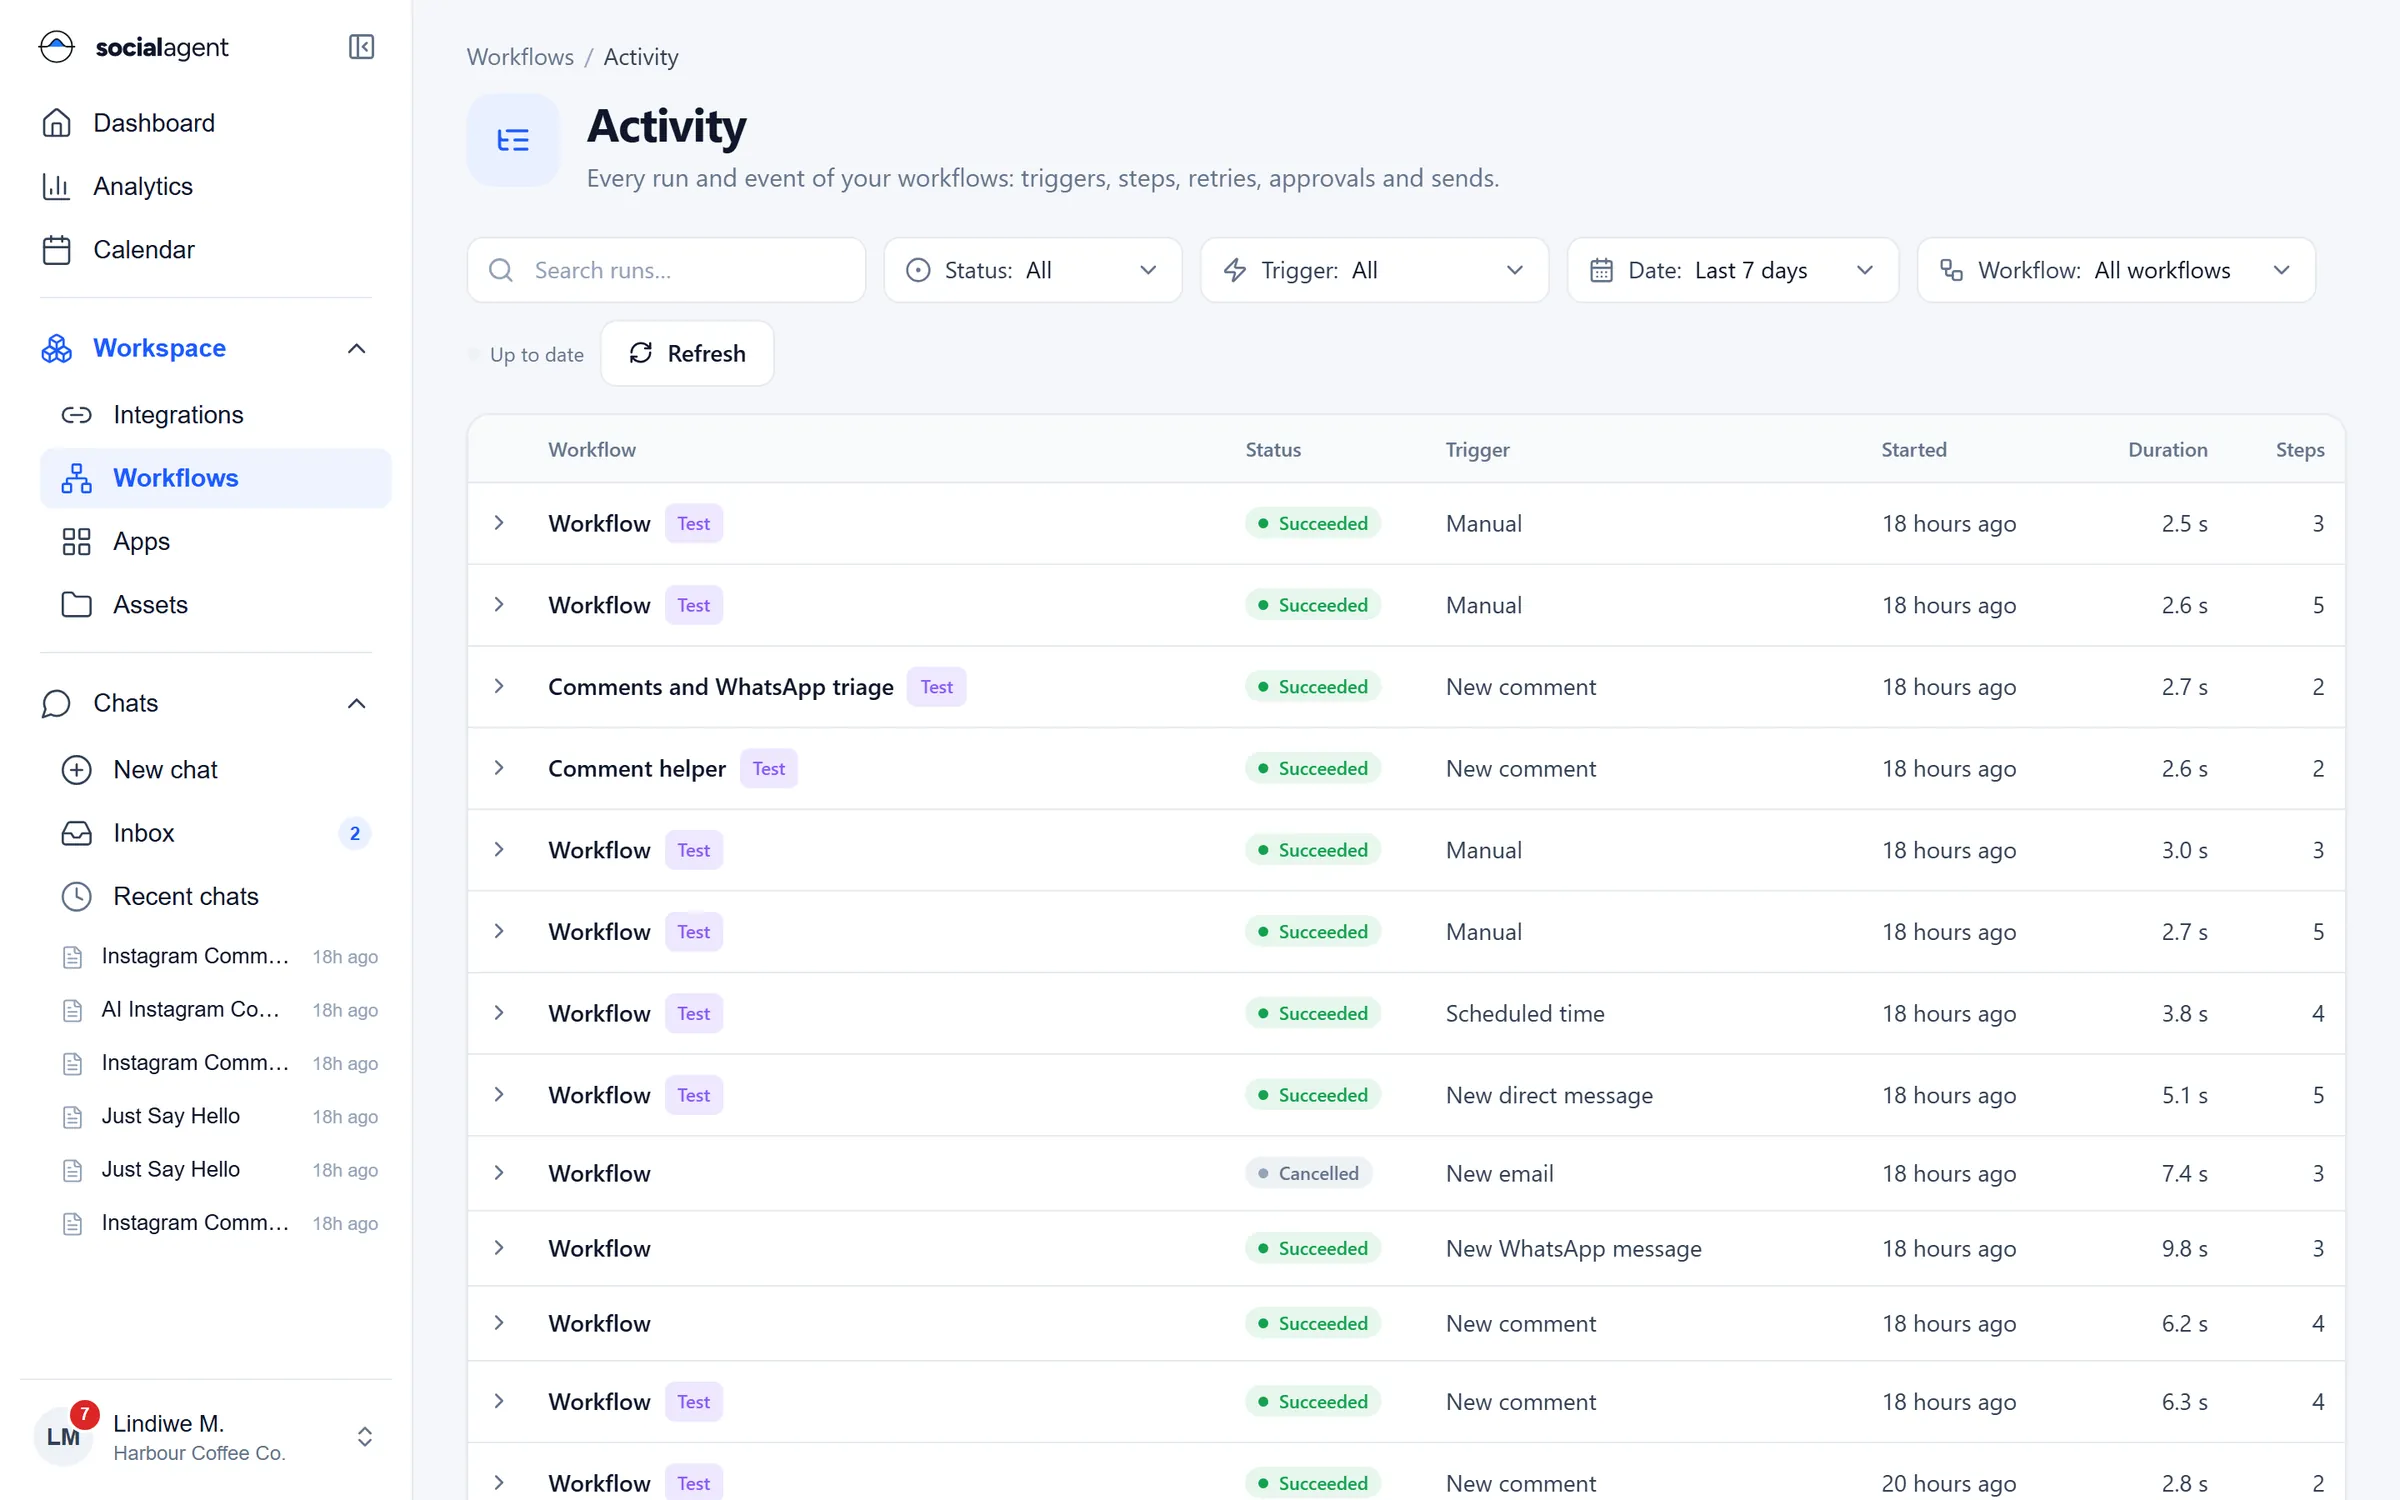Click the Activity list icon beside the title
2400x1500 pixels.
tap(513, 140)
